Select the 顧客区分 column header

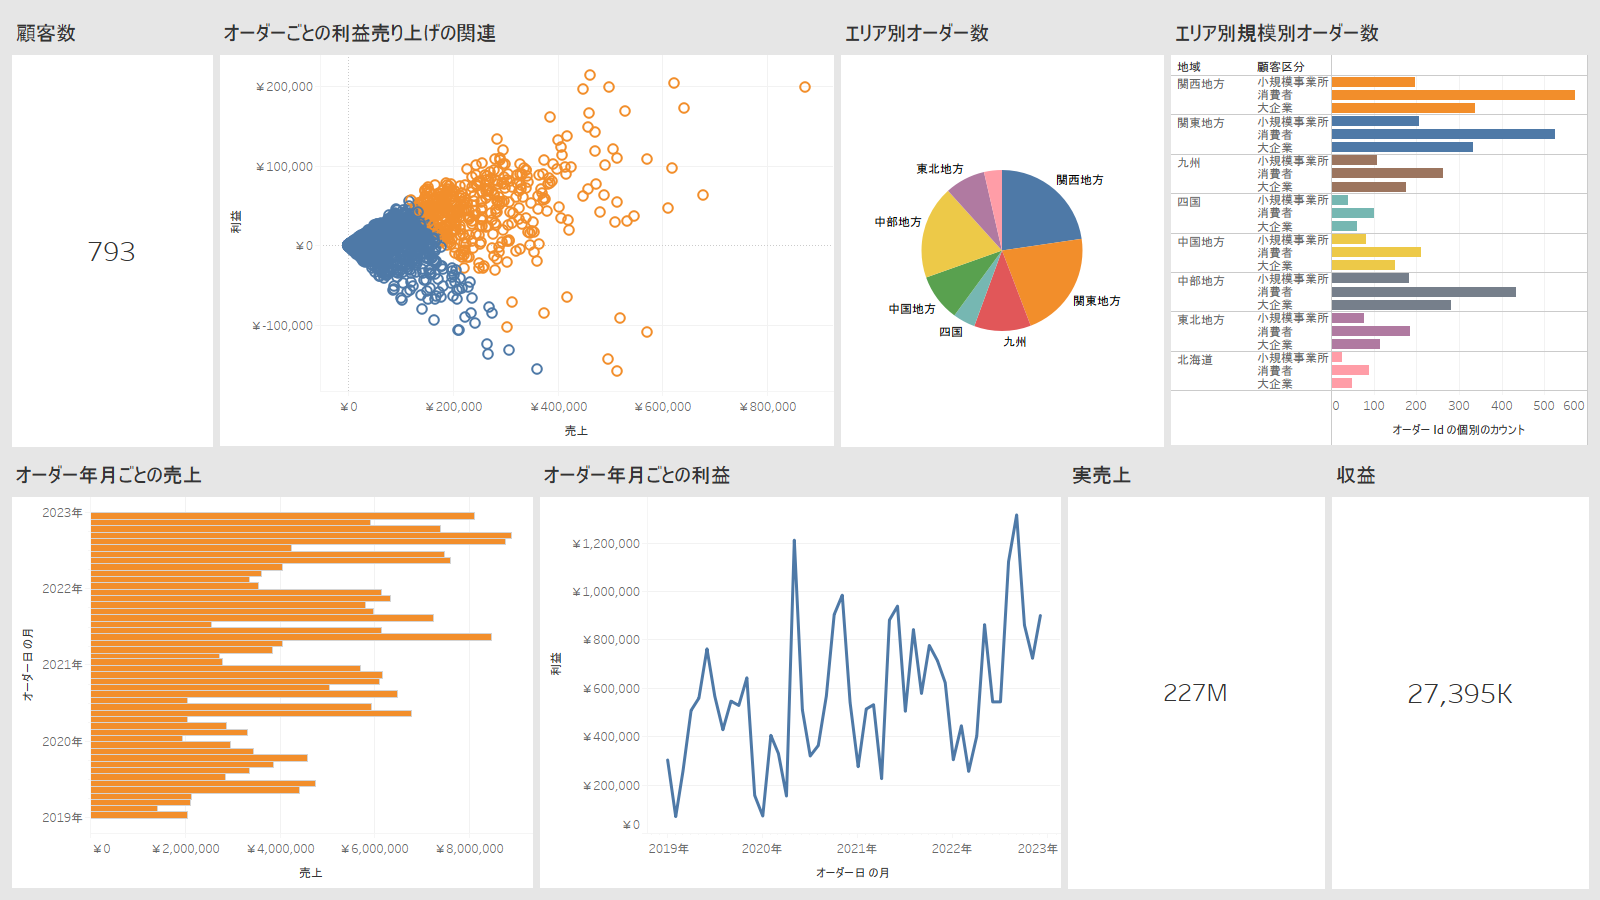click(x=1280, y=67)
